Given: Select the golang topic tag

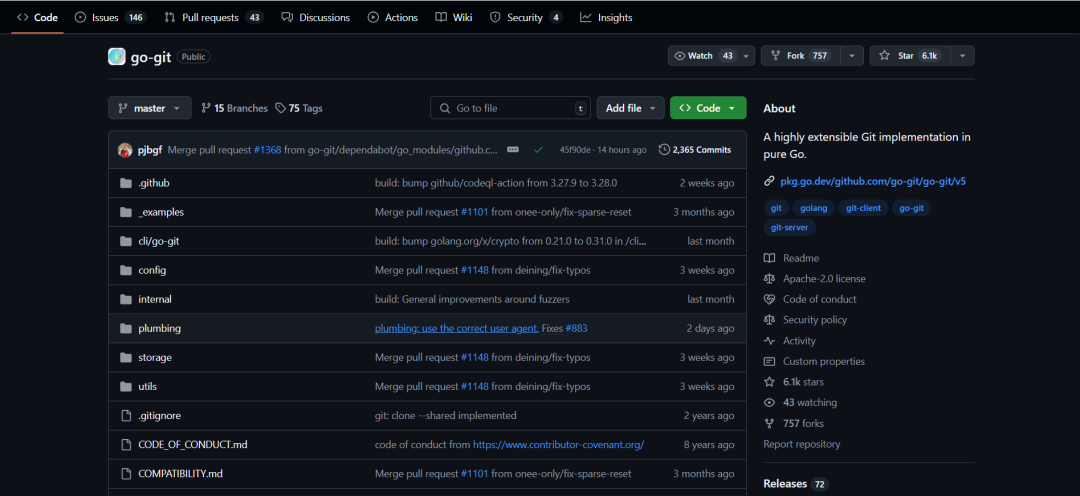Looking at the screenshot, I should [814, 207].
